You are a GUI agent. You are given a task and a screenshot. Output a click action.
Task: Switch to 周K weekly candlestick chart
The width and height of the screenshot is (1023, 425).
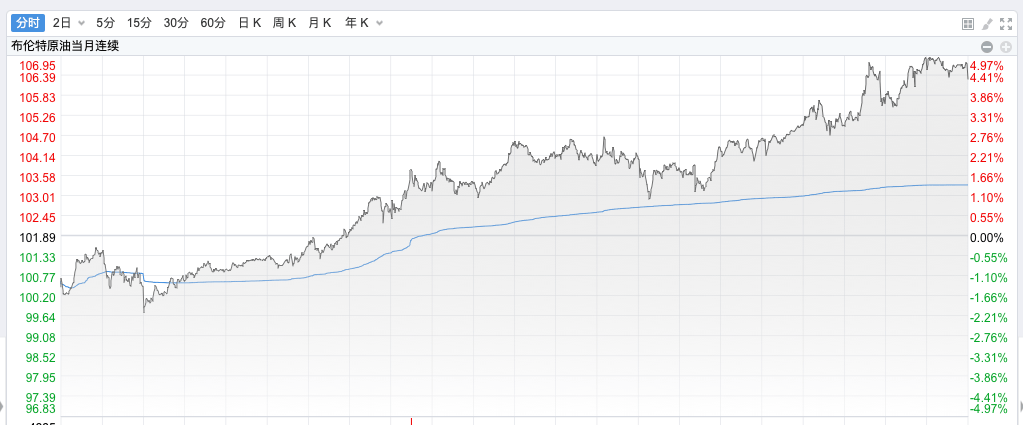tap(285, 22)
